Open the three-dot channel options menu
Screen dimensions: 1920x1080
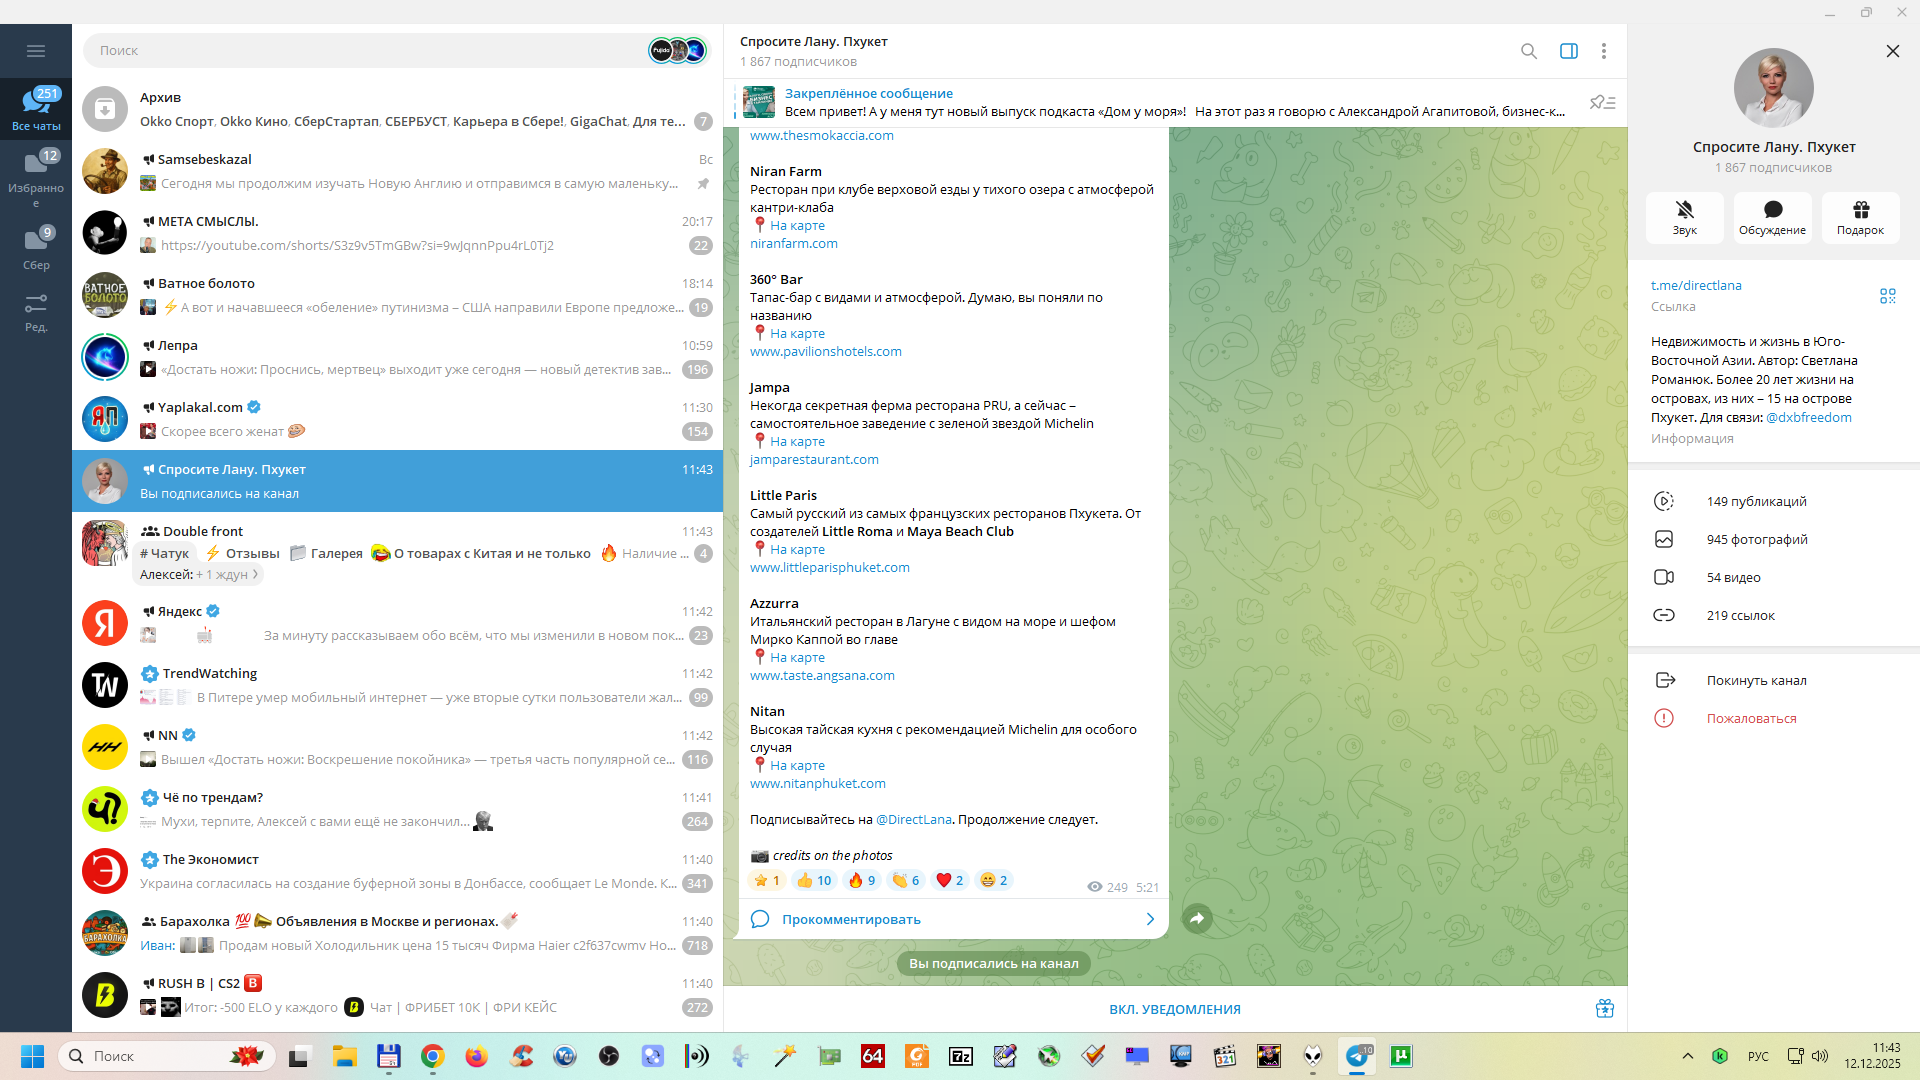point(1603,51)
